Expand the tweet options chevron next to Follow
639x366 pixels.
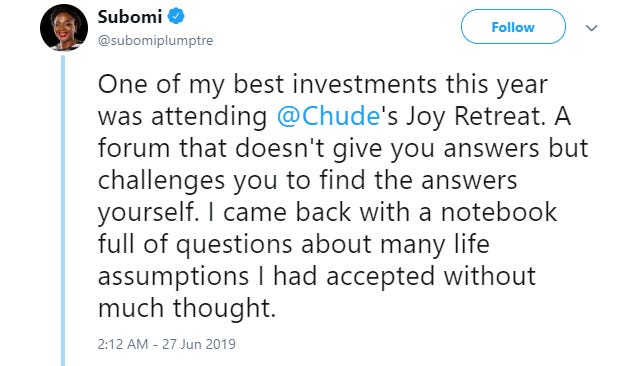591,28
